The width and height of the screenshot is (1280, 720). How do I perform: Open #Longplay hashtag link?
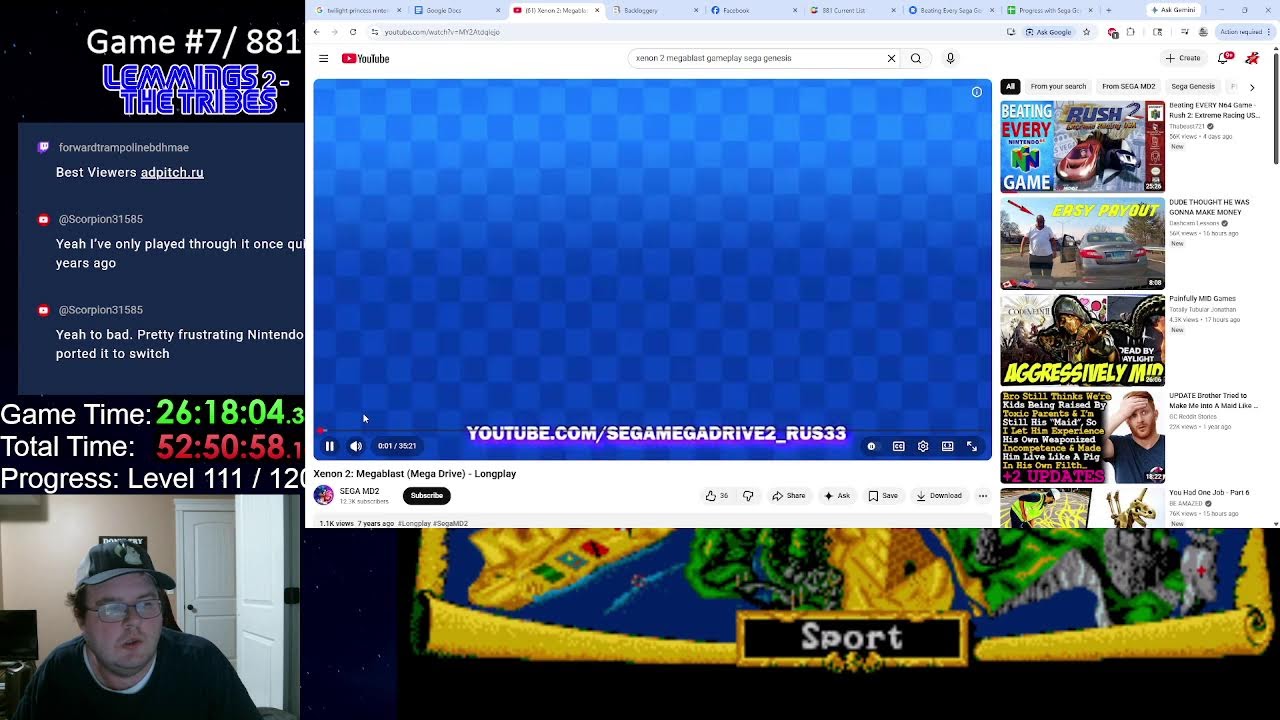coord(414,523)
